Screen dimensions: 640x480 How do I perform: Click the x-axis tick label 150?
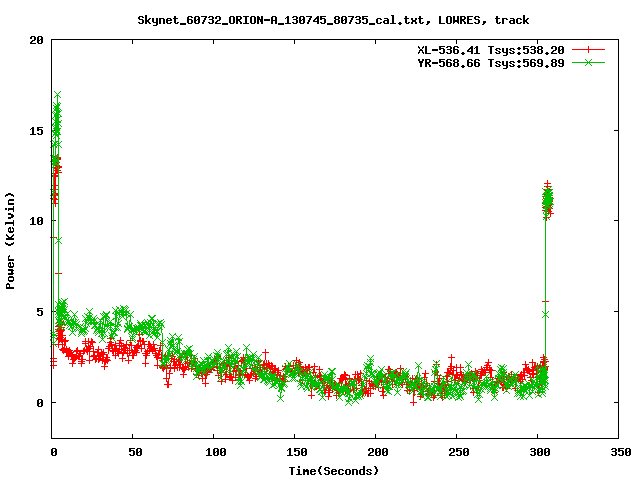pos(296,452)
